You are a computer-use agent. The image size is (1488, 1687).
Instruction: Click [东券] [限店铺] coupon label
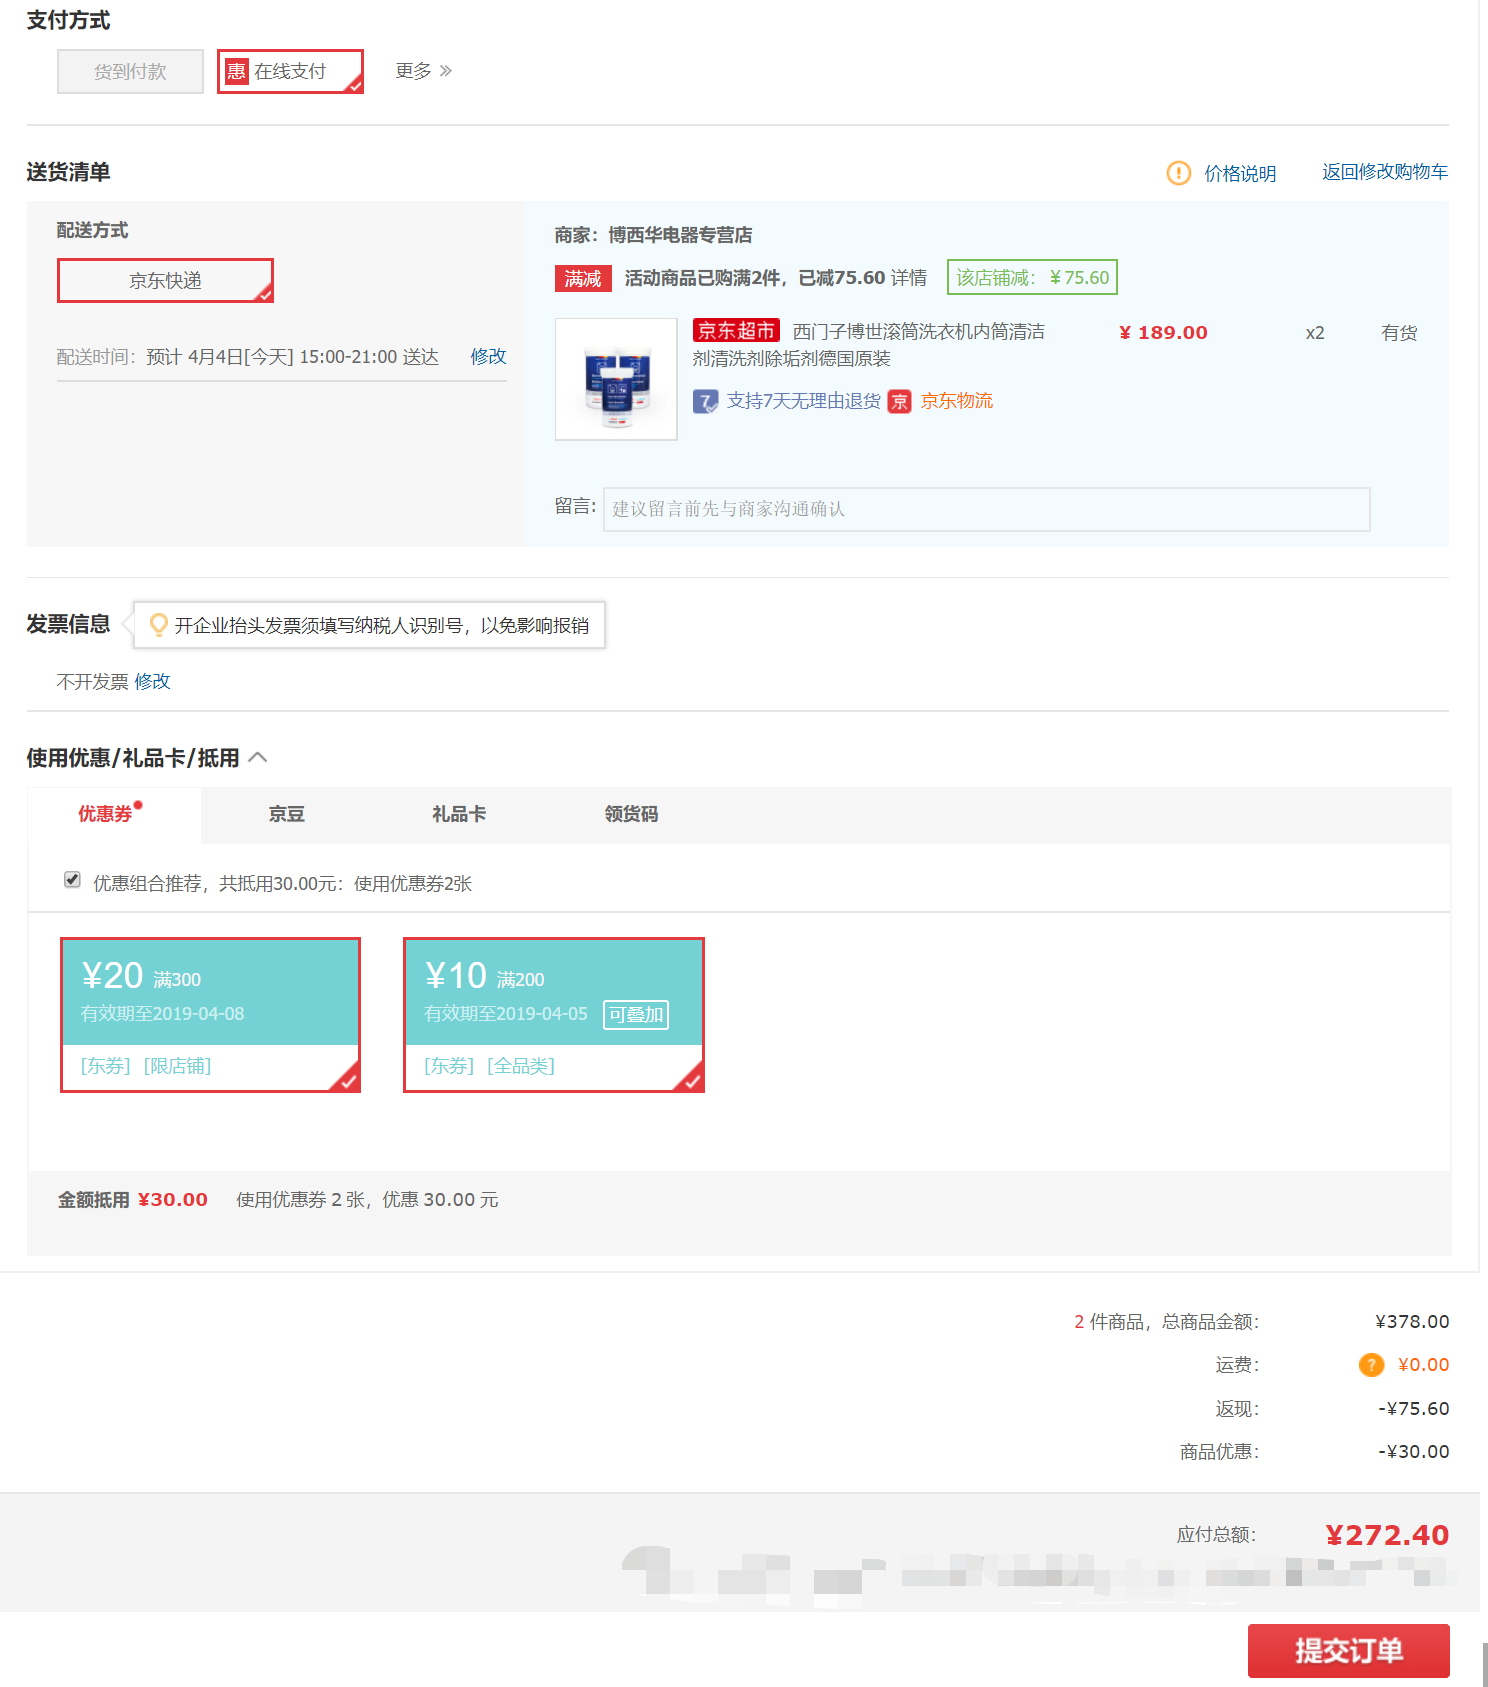tap(146, 1066)
